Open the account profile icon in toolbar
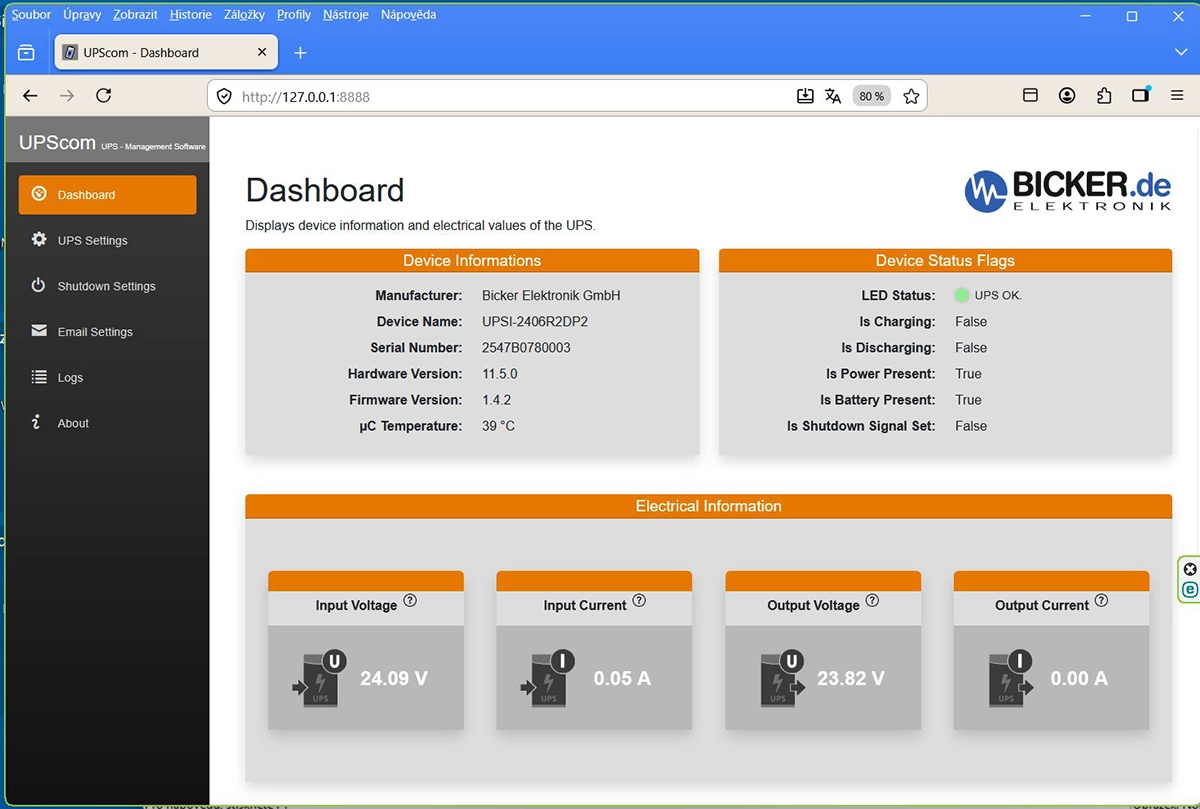1200x809 pixels. [x=1067, y=95]
